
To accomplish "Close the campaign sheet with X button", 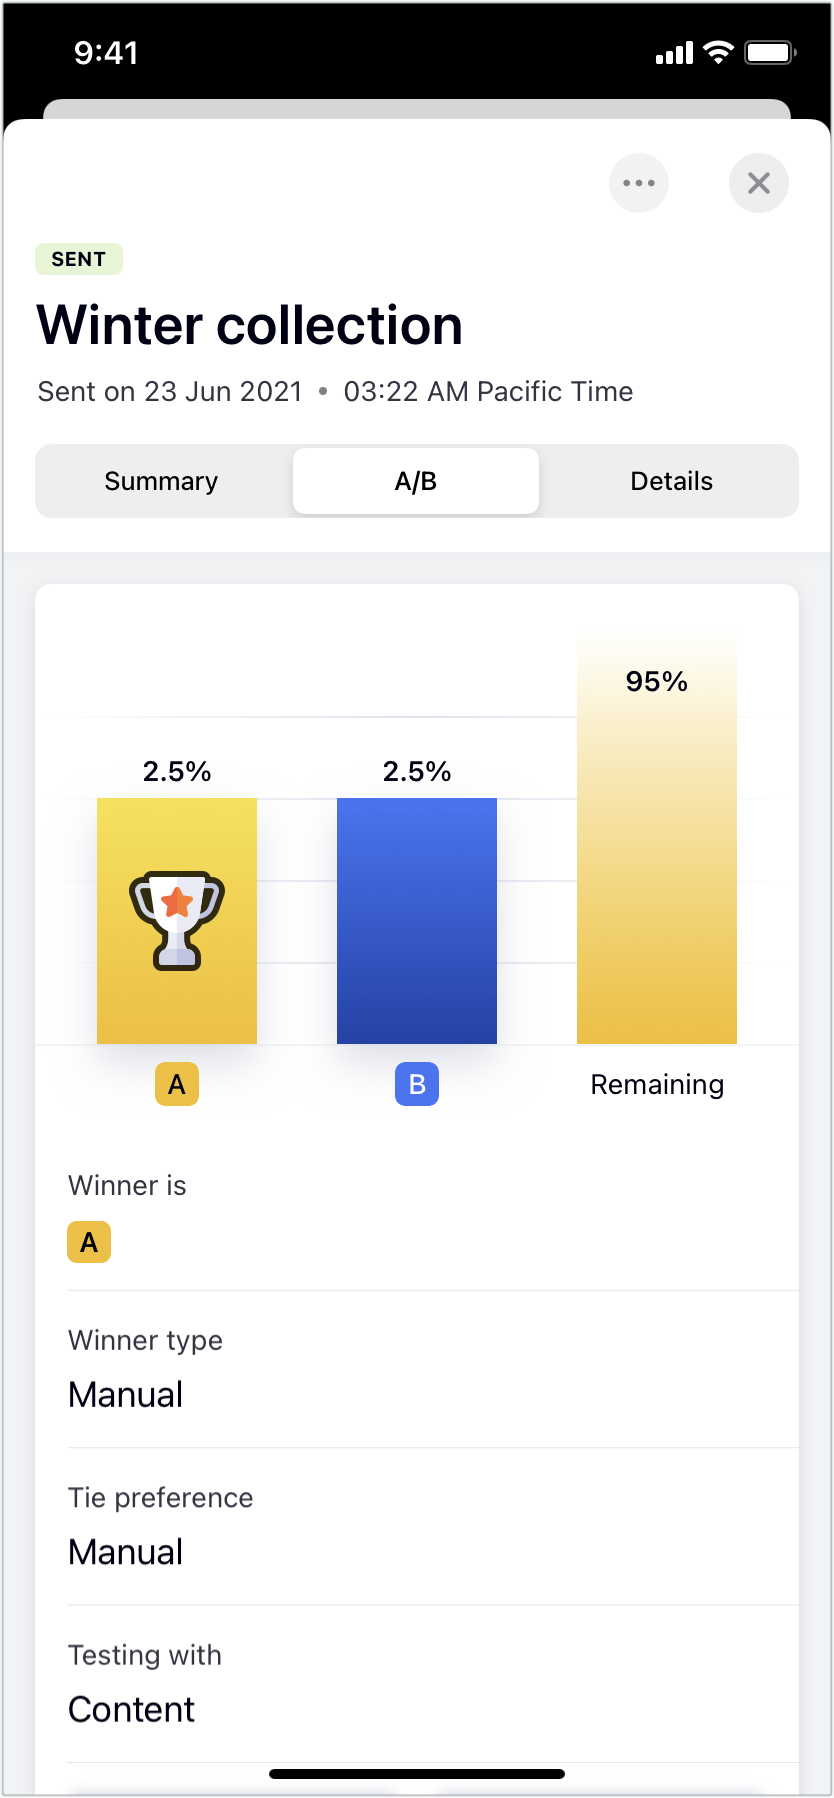I will [x=758, y=183].
